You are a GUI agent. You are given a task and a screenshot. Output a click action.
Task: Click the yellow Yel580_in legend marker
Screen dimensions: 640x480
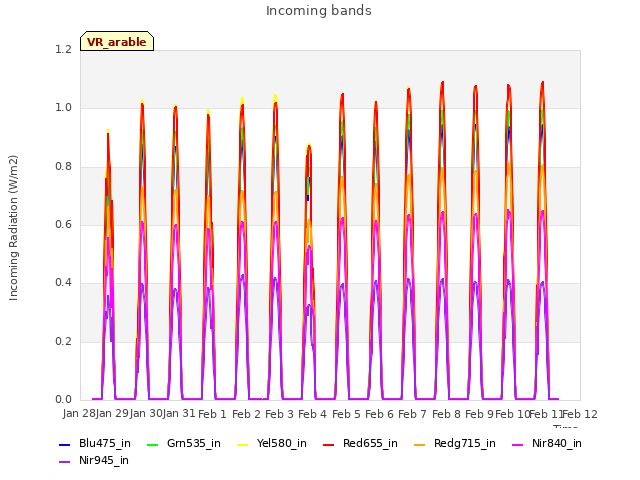[243, 444]
